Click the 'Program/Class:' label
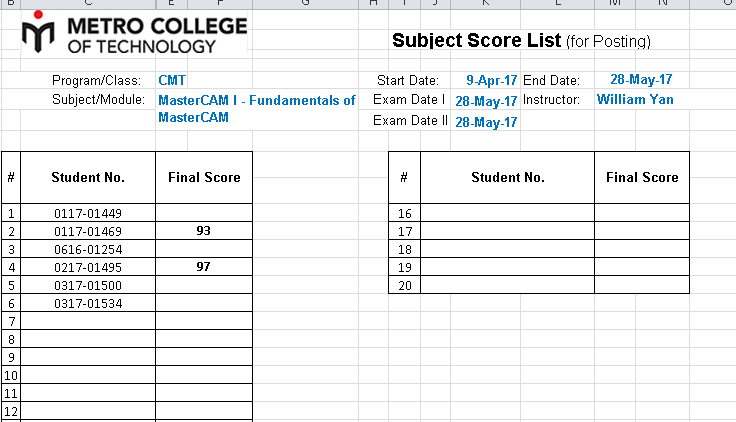The height and width of the screenshot is (422, 736). click(96, 80)
